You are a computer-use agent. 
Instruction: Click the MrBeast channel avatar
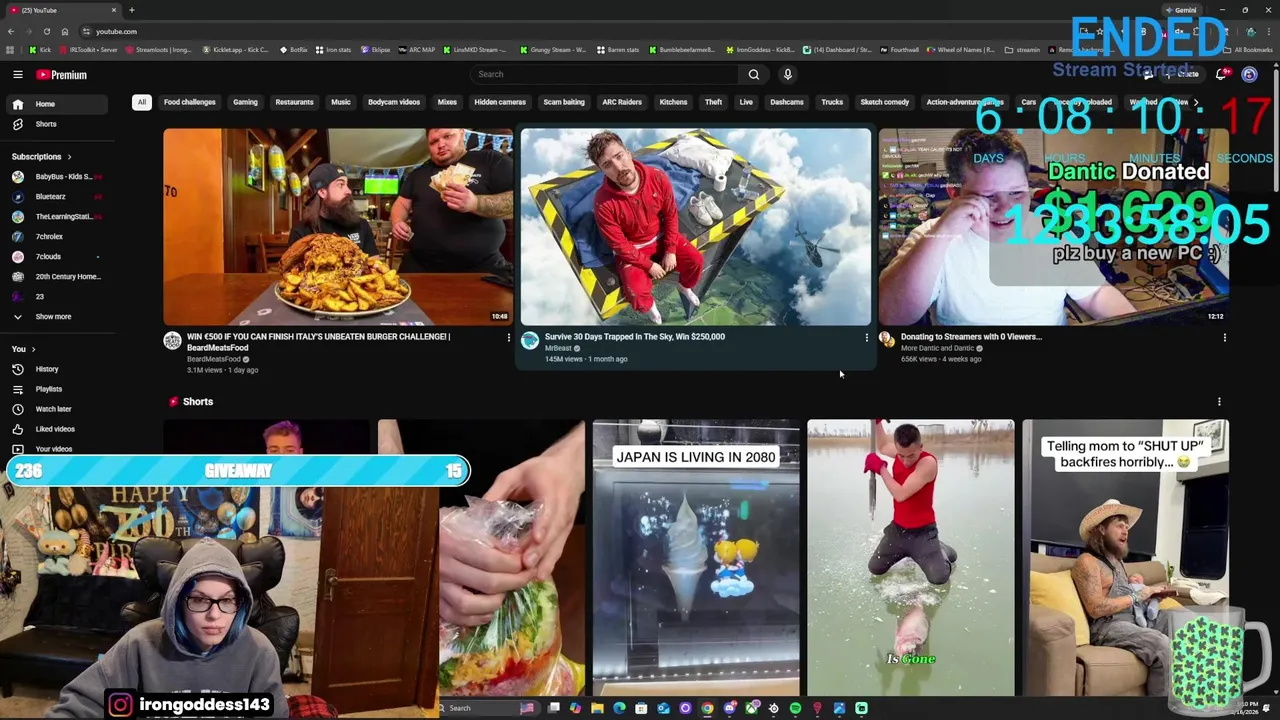tap(530, 341)
